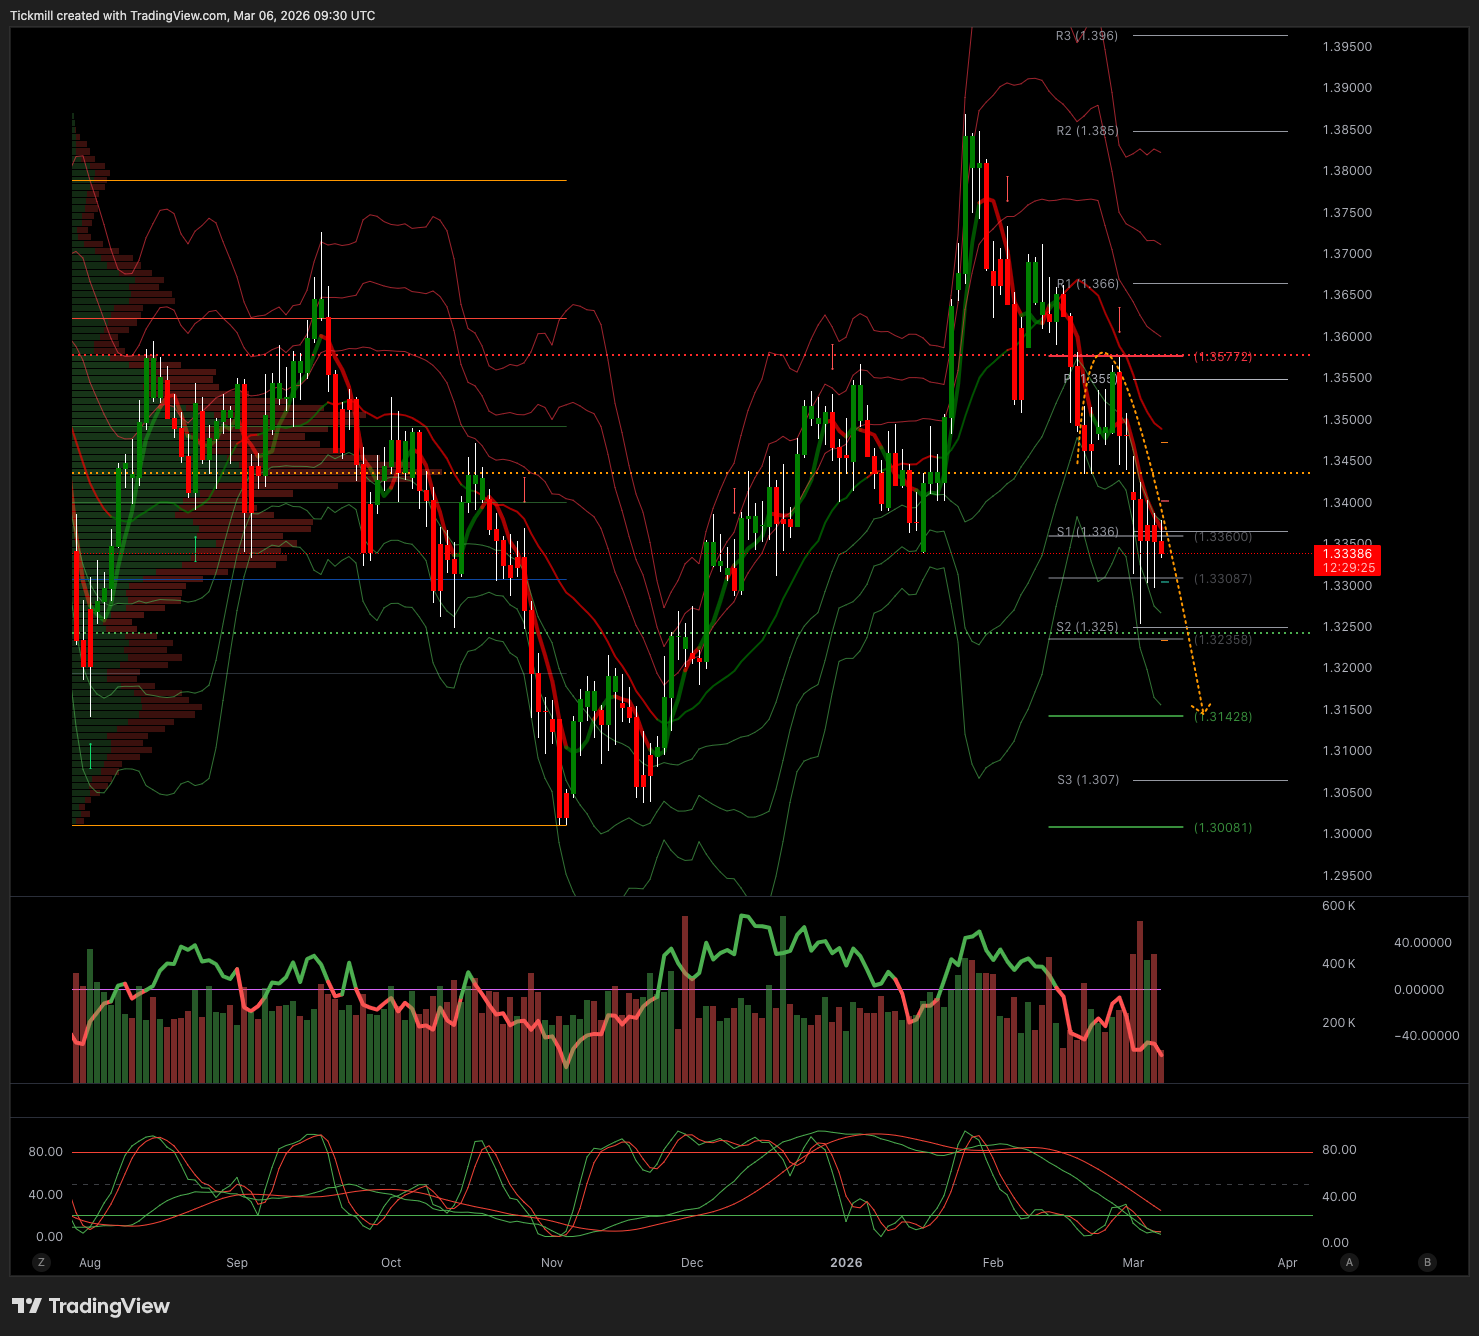Open the TradingView logo link
Image resolution: width=1479 pixels, height=1336 pixels.
coord(91,1306)
